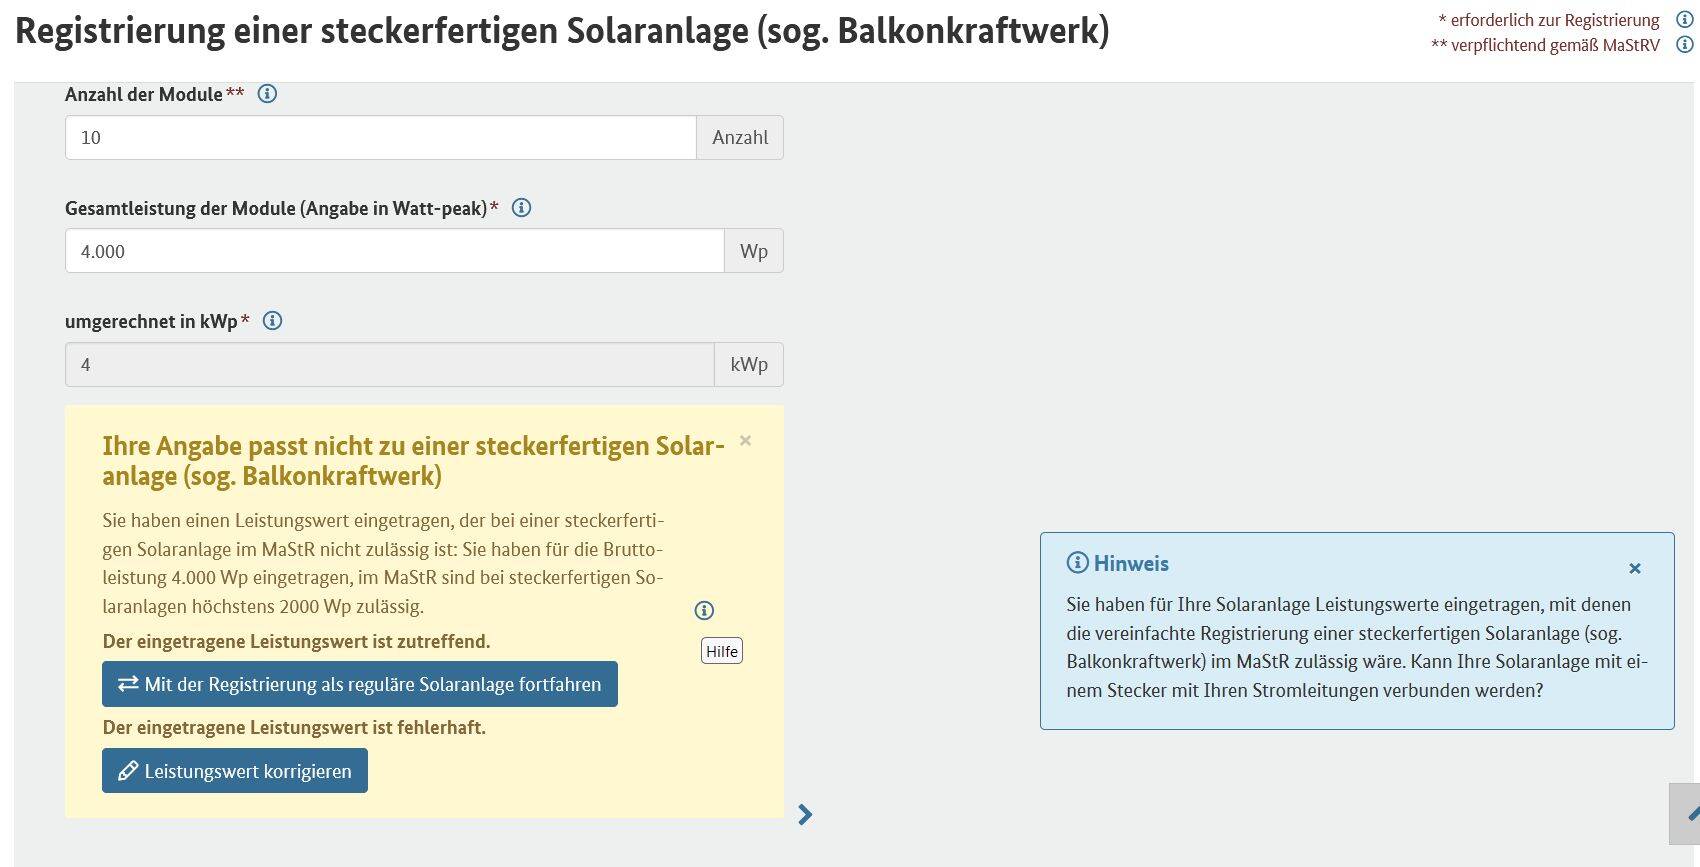This screenshot has width=1700, height=867.
Task: Click the Wp unit label
Action: point(754,251)
